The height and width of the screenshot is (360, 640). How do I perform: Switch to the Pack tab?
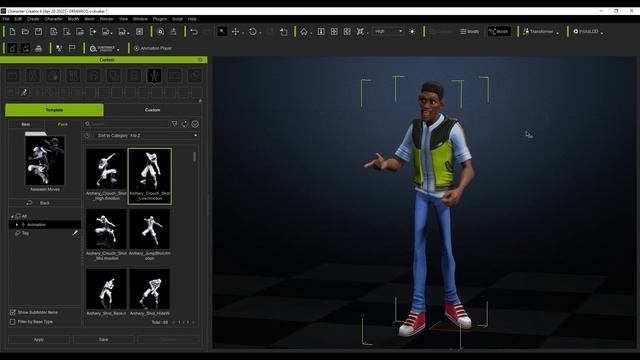(x=62, y=124)
